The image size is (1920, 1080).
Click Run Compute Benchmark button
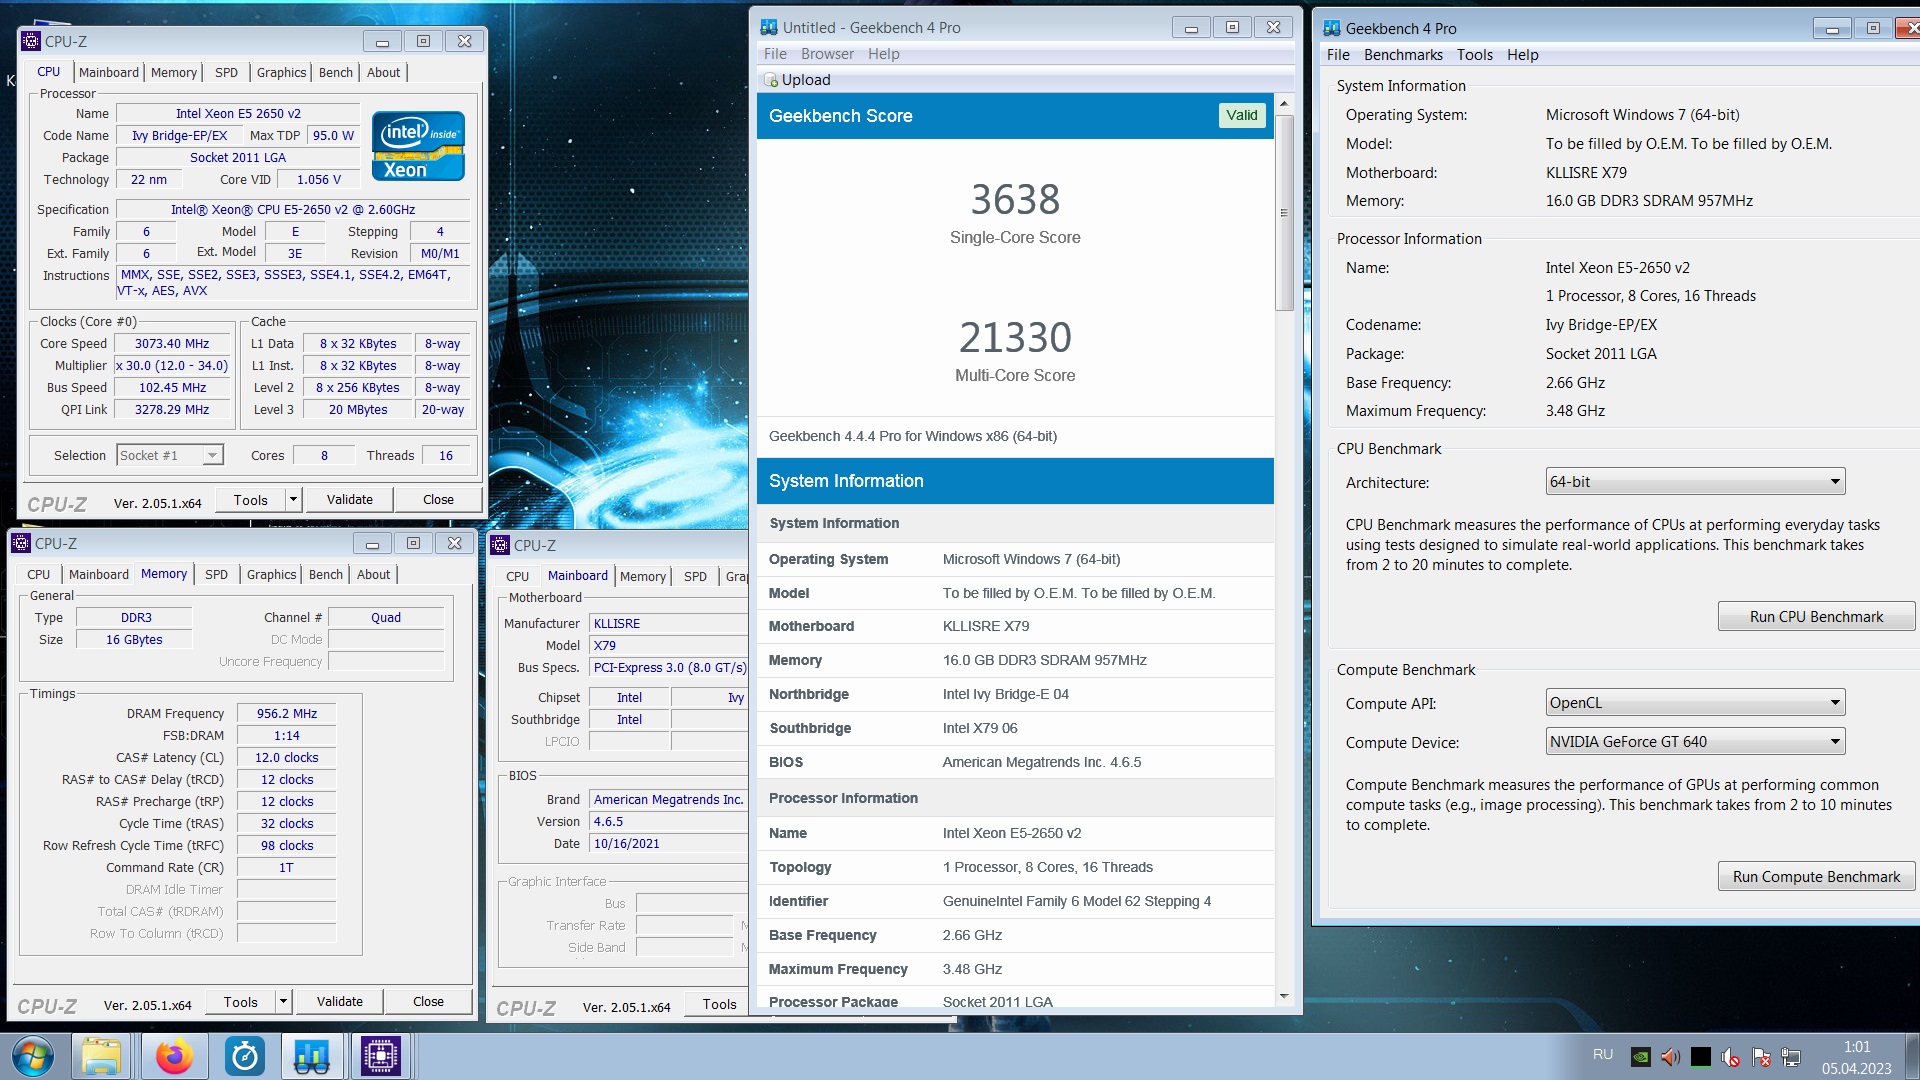coord(1816,877)
